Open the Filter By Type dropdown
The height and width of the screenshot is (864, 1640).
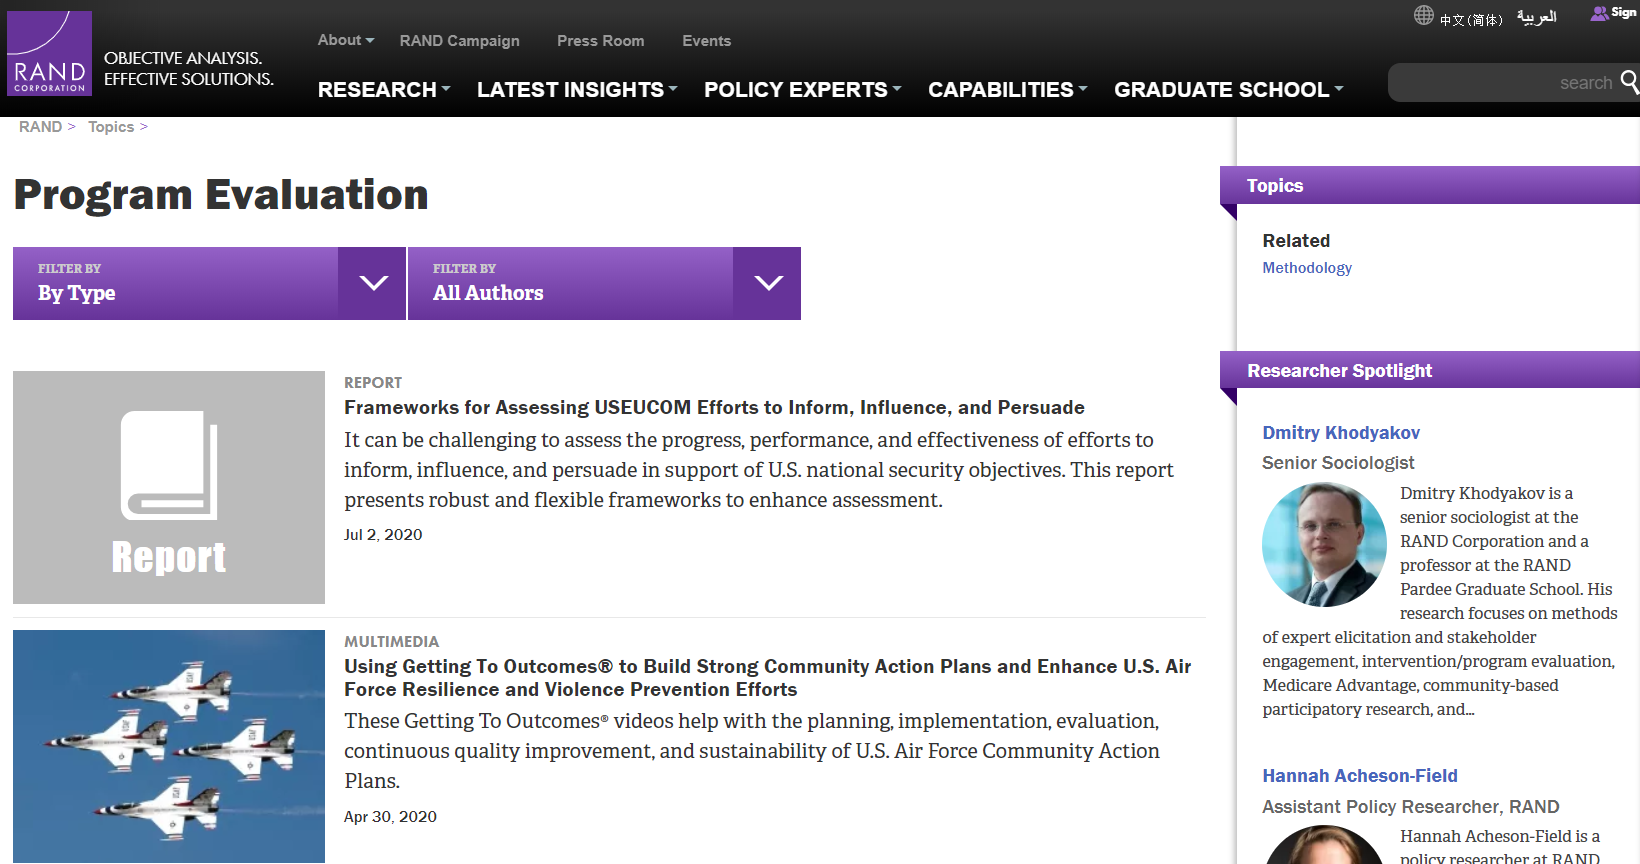(x=209, y=283)
